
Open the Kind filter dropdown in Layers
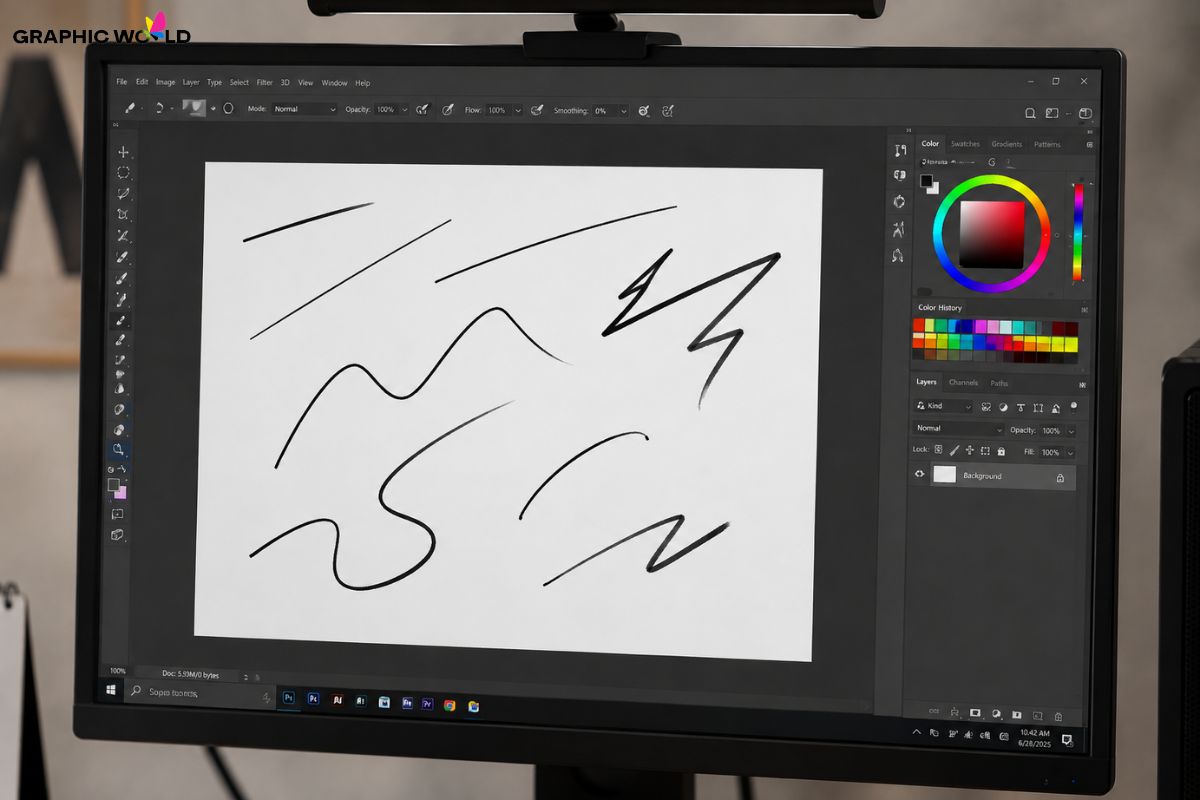click(x=944, y=406)
